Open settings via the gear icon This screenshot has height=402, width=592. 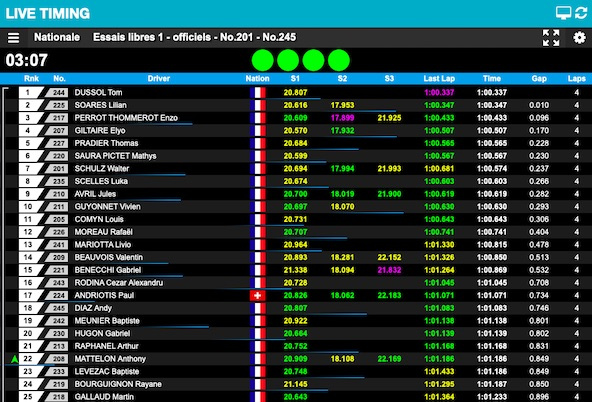click(580, 38)
